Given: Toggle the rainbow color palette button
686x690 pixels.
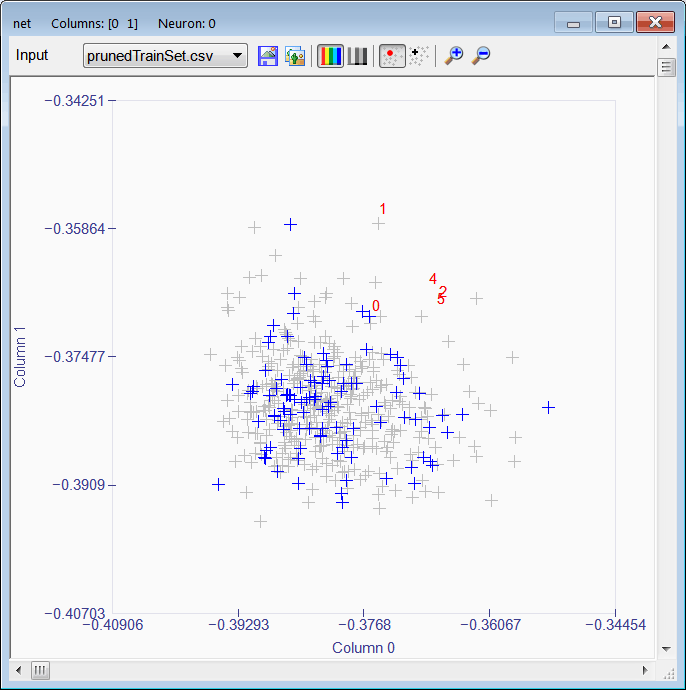Looking at the screenshot, I should [x=330, y=56].
